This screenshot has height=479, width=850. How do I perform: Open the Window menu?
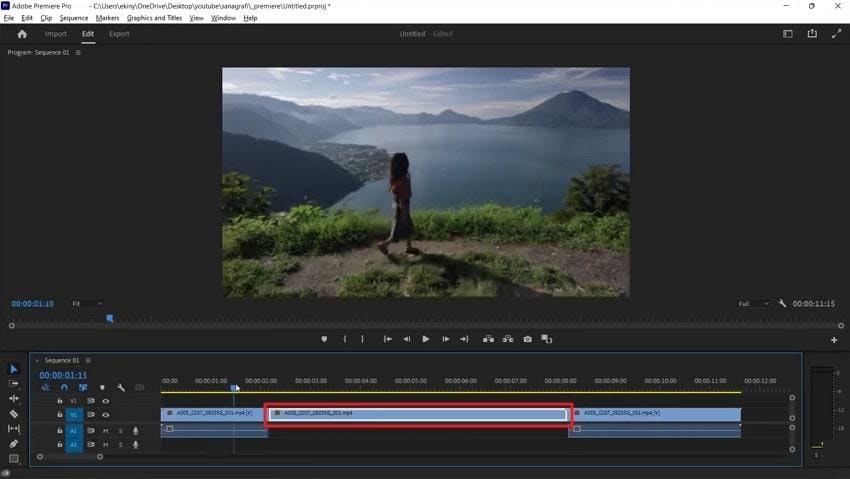pos(223,18)
